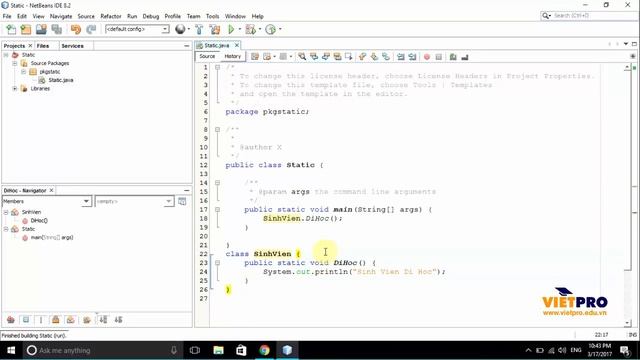Toggle Highlight Search in editor toolbar
The width and height of the screenshot is (640, 360).
click(x=338, y=57)
